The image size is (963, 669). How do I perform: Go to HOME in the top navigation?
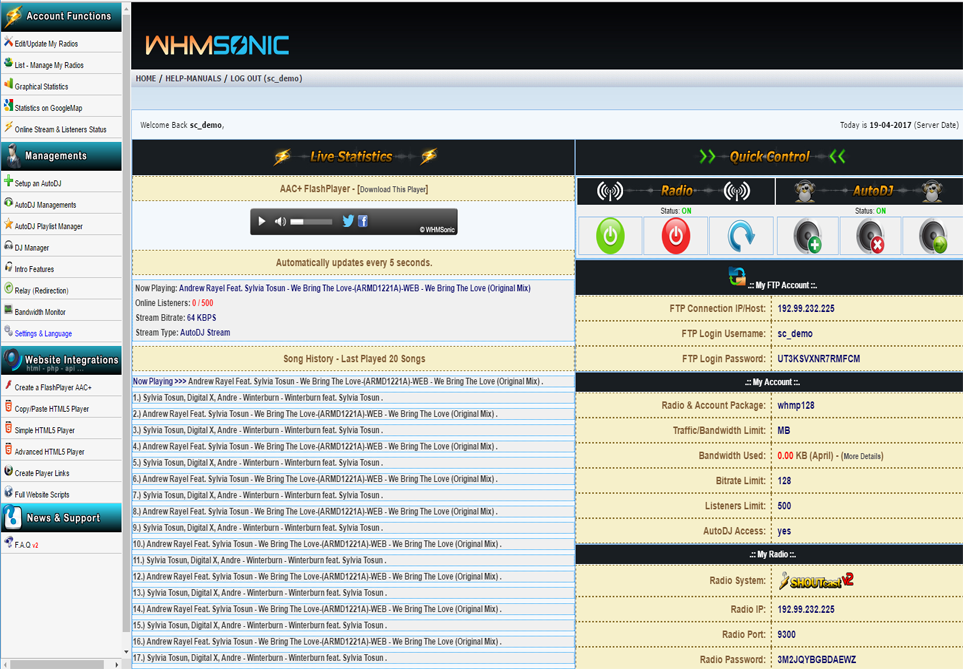[x=146, y=79]
